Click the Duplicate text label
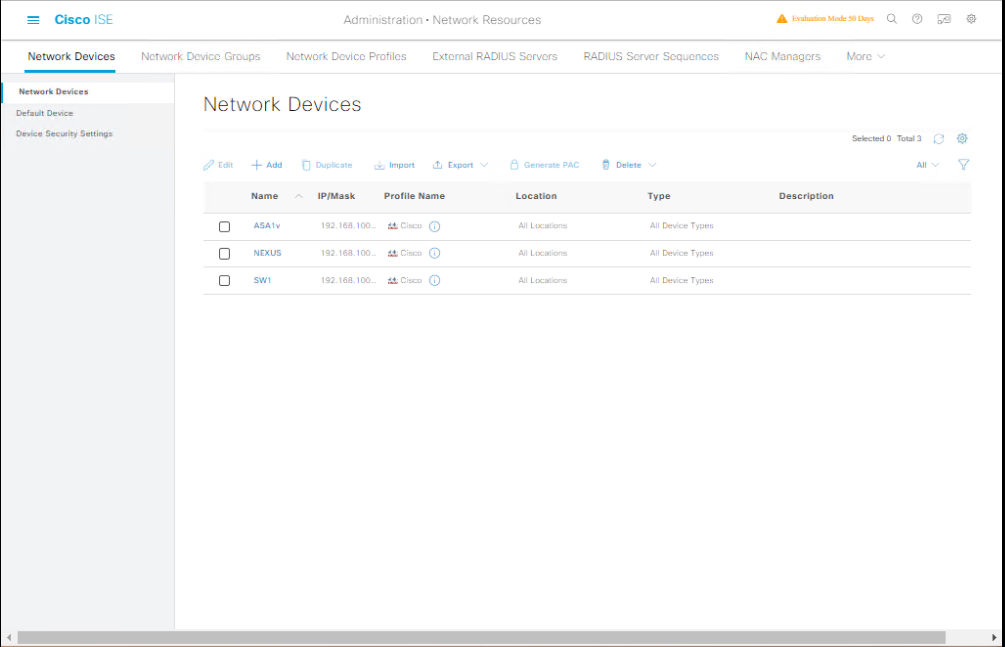Image resolution: width=1005 pixels, height=647 pixels. tap(334, 165)
